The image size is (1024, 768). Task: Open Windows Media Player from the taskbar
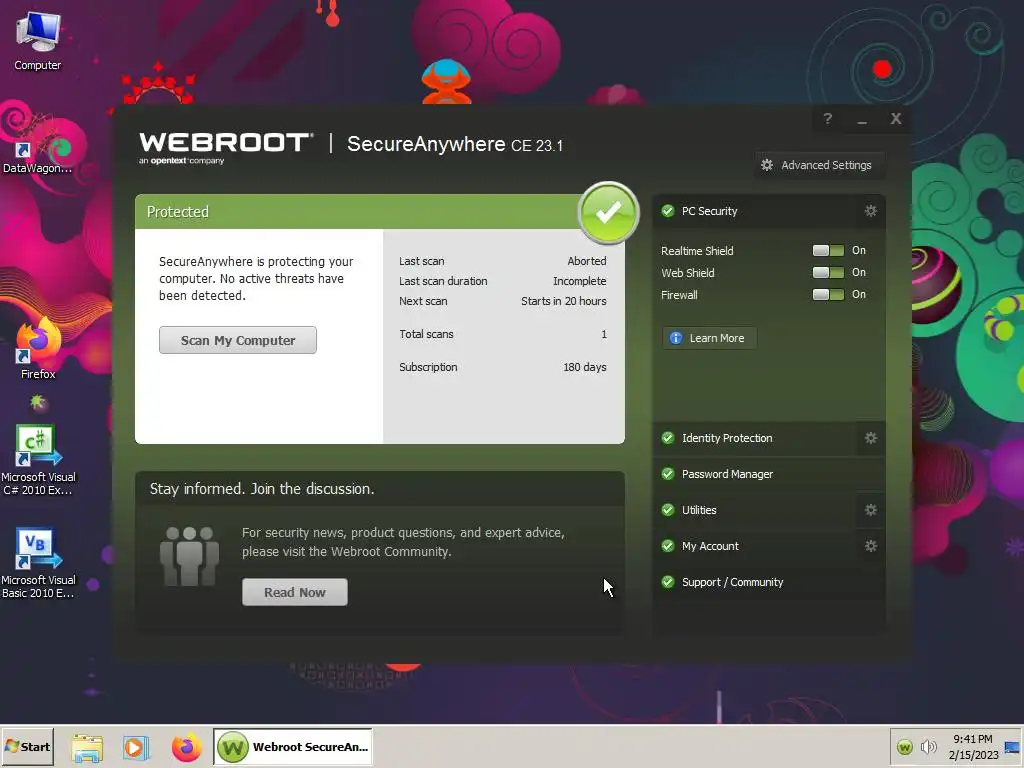136,747
